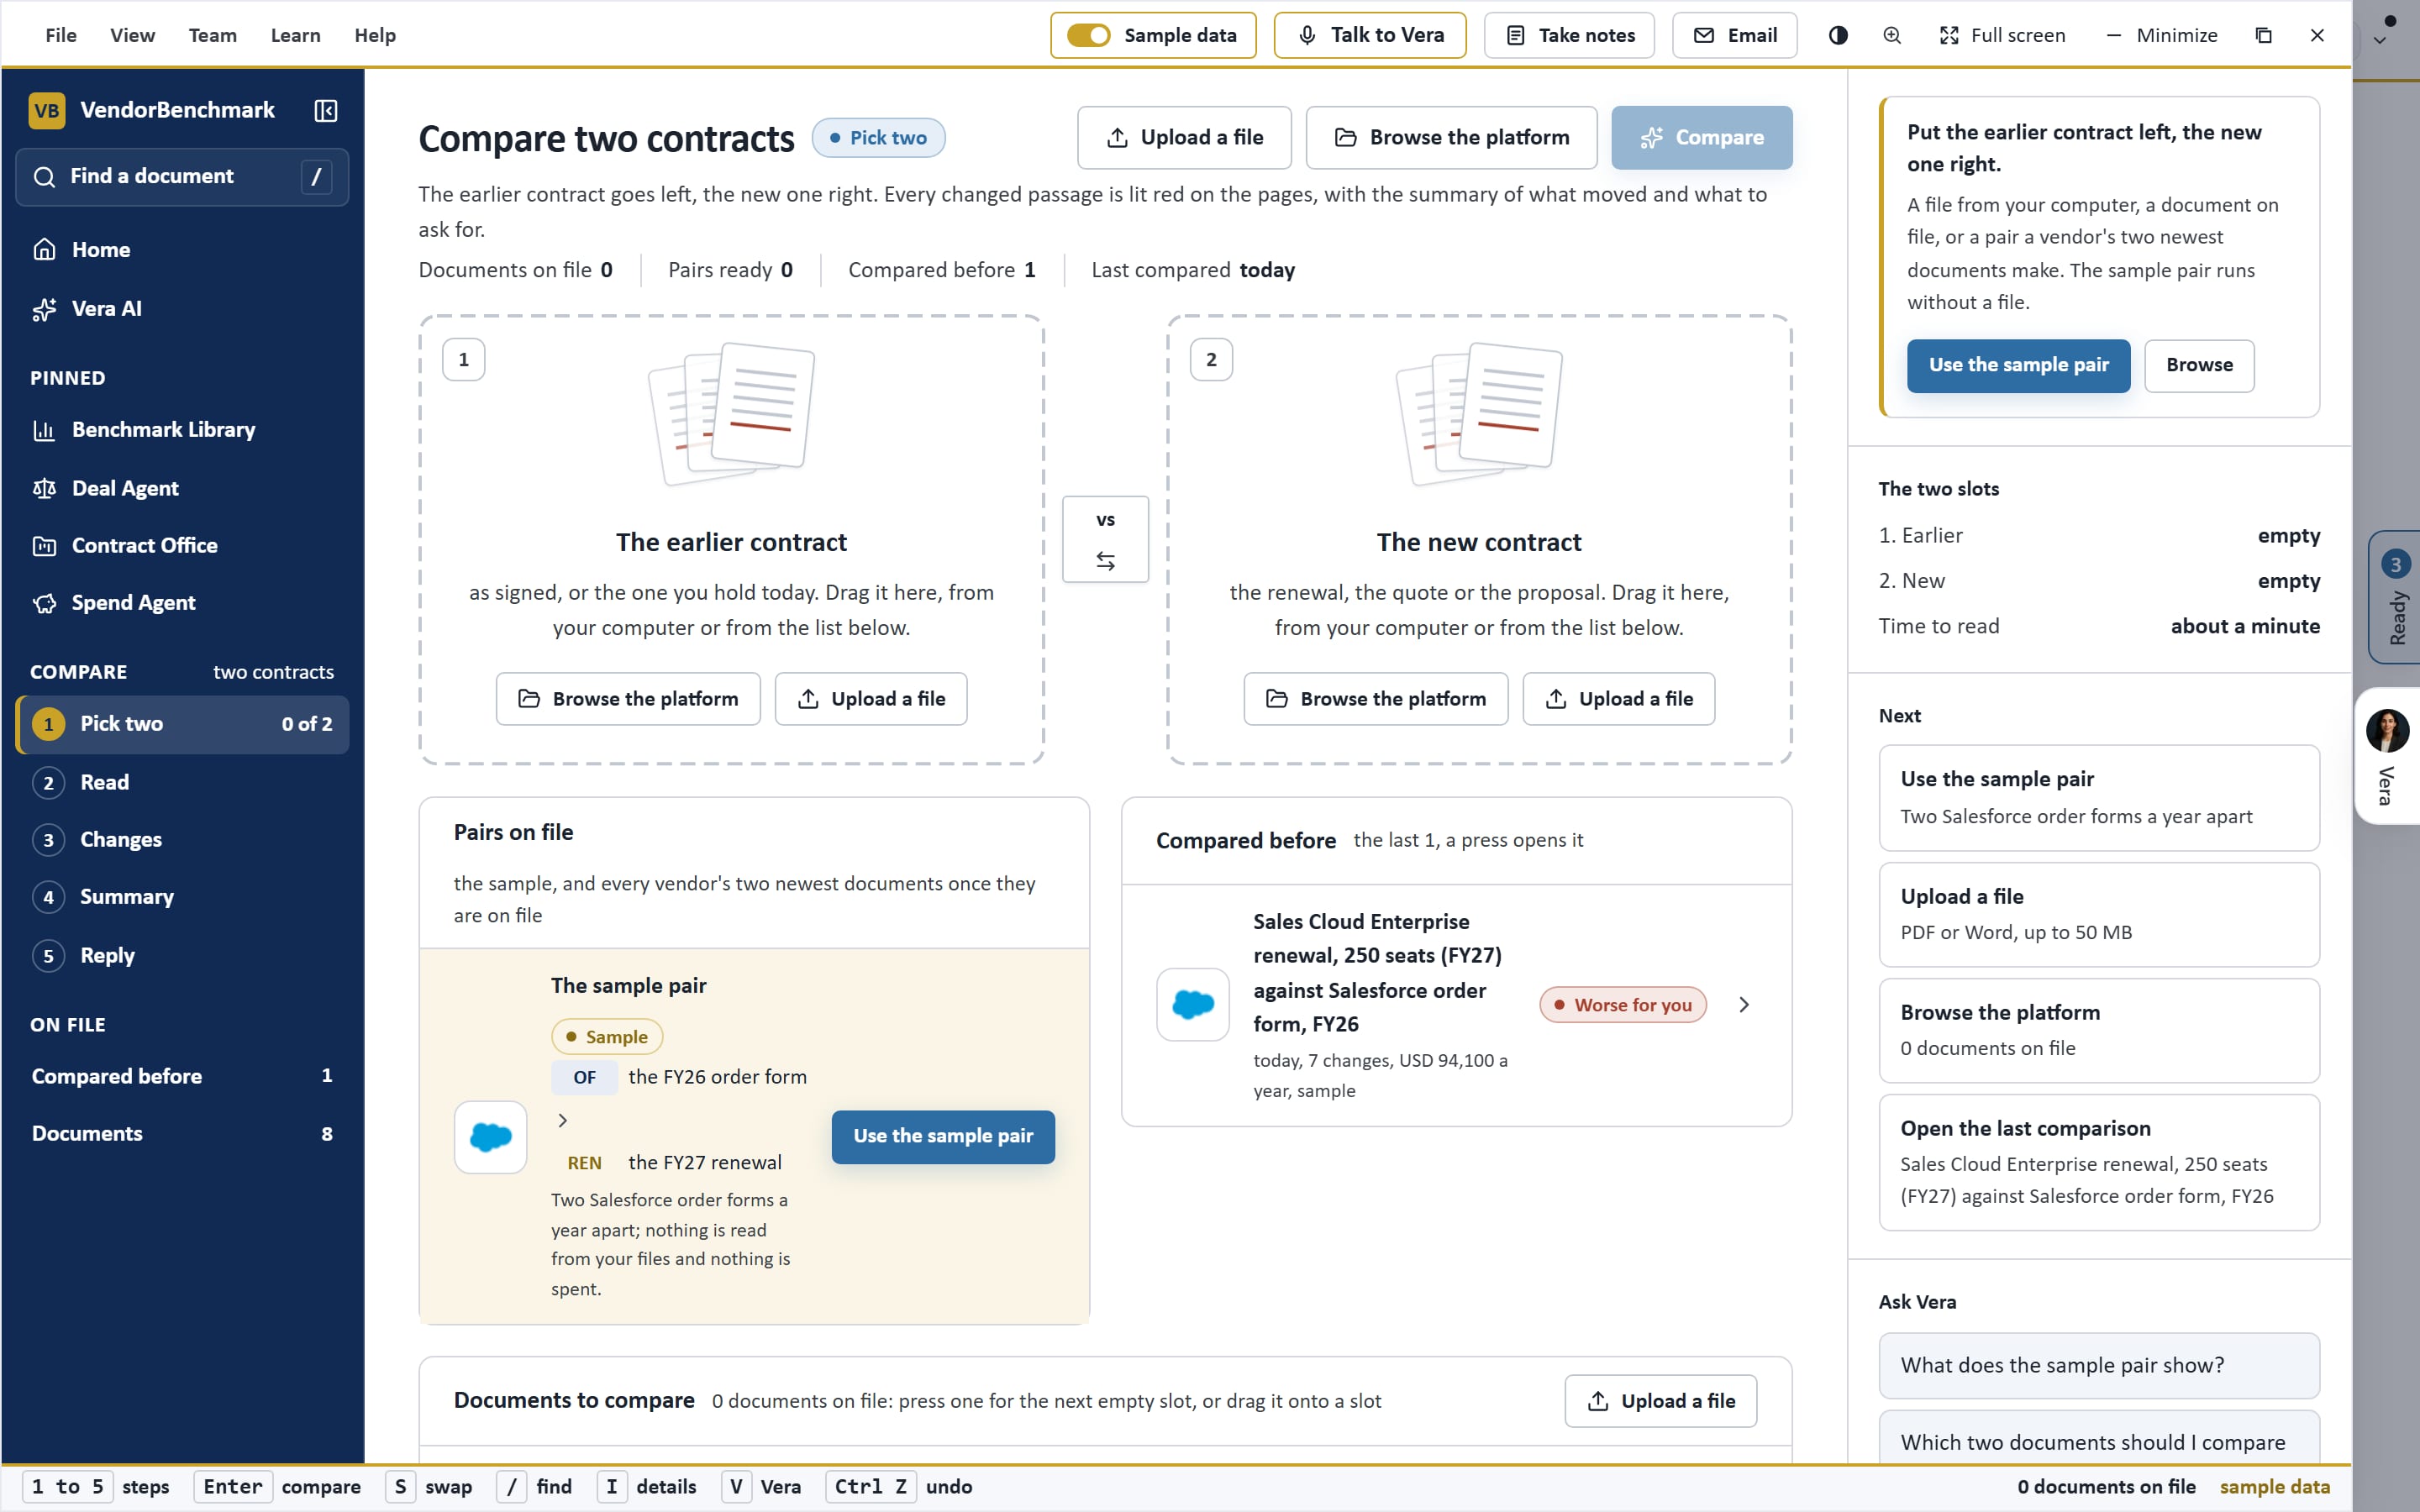Open Documents list showing 8
The width and height of the screenshot is (2420, 1512).
(x=182, y=1133)
